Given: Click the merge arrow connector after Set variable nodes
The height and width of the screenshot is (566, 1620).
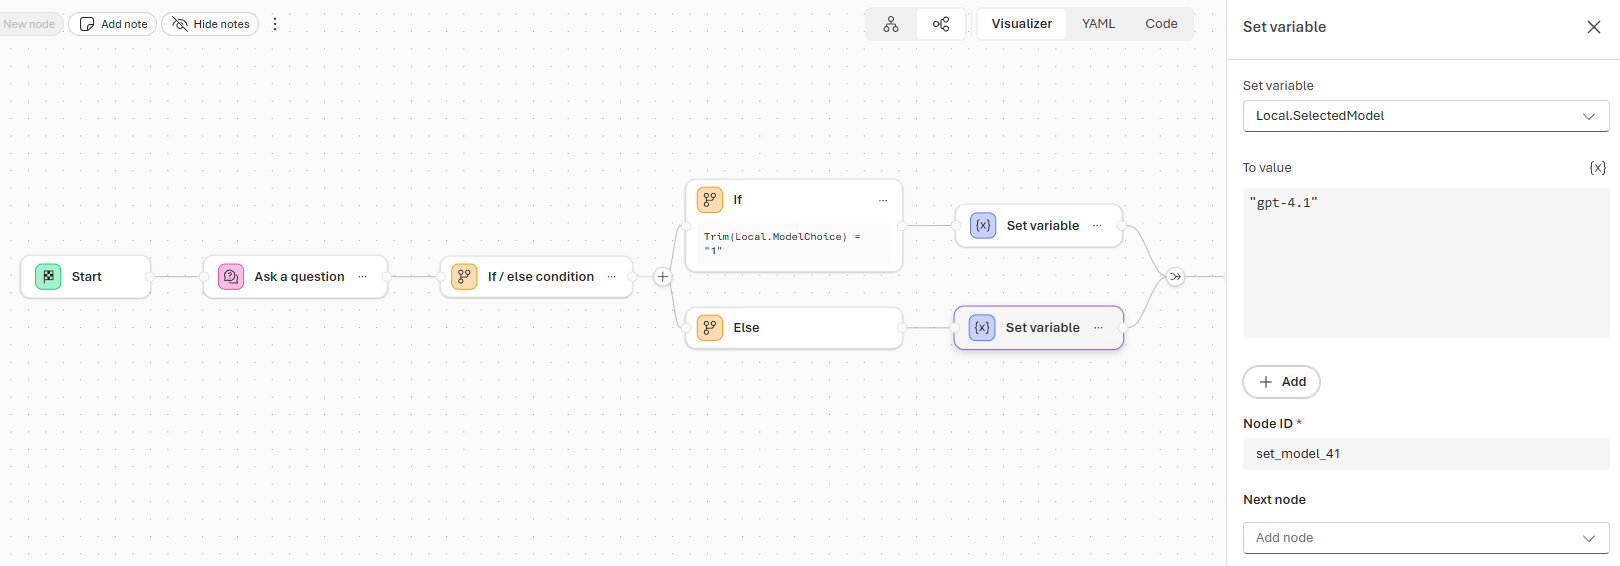Looking at the screenshot, I should (x=1175, y=277).
